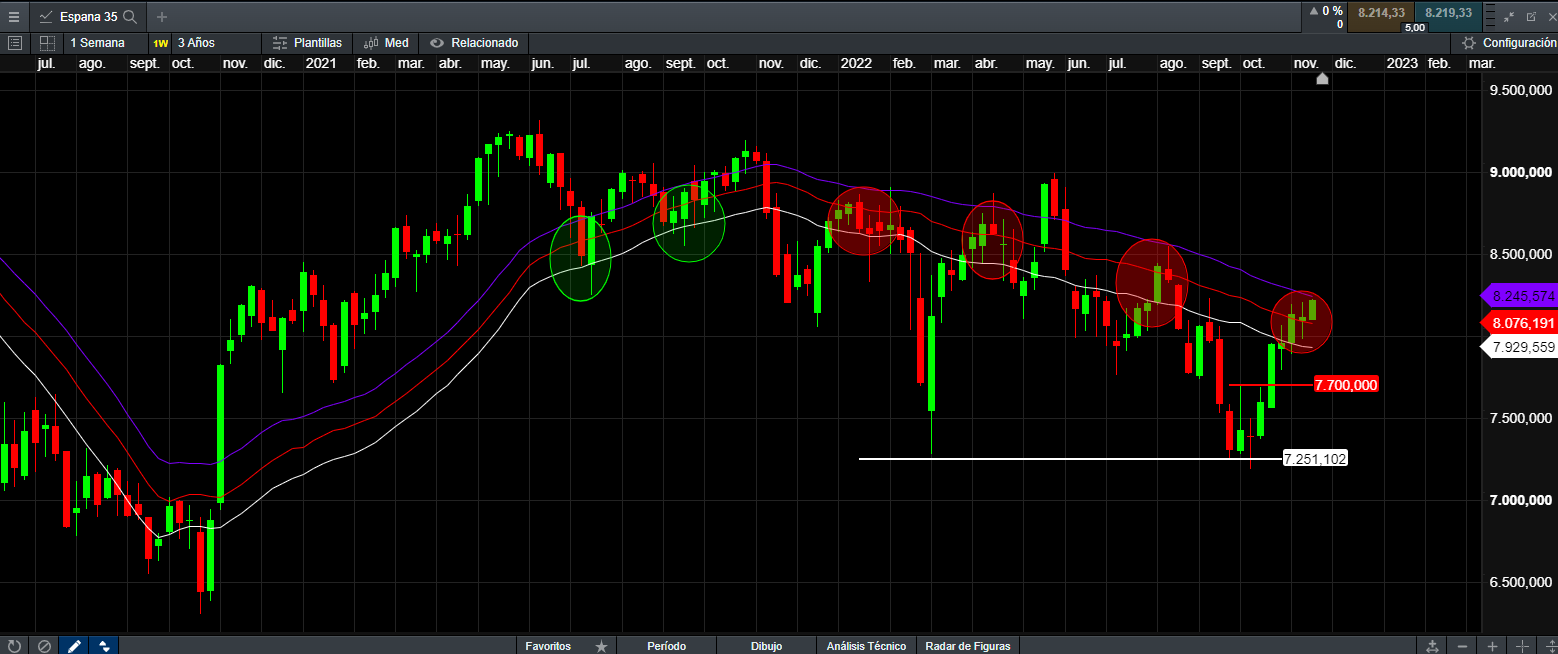Click the buy price 8.219,33
The width and height of the screenshot is (1558, 654).
[1448, 12]
